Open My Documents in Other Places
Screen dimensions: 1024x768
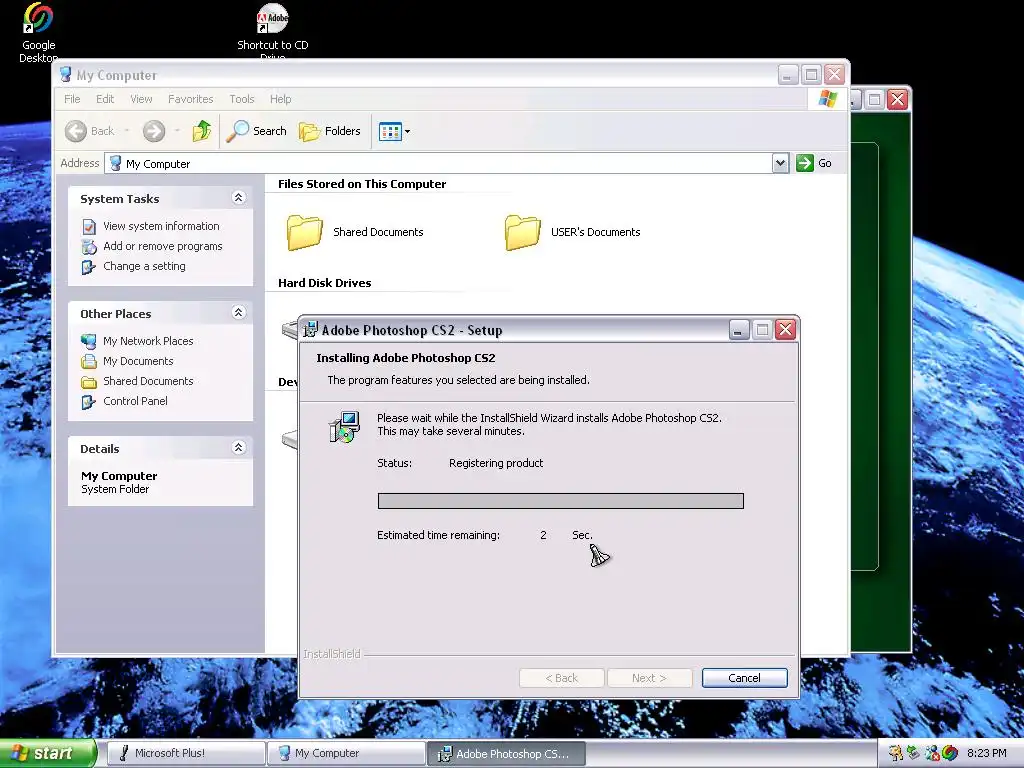[x=138, y=361]
